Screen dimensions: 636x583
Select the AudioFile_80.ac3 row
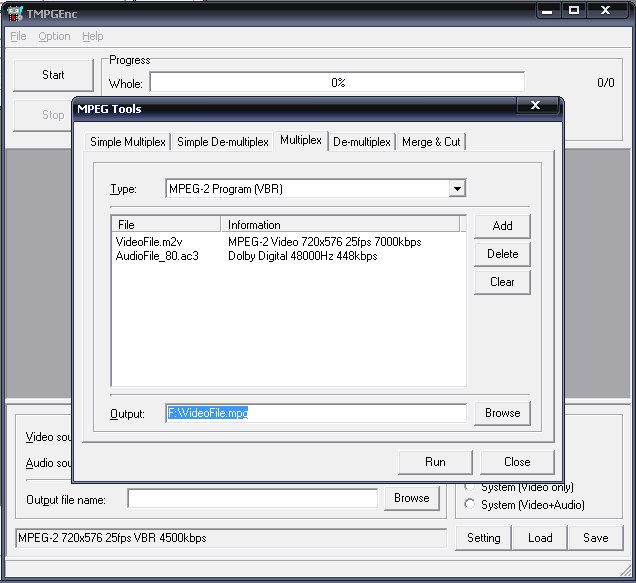click(x=288, y=256)
